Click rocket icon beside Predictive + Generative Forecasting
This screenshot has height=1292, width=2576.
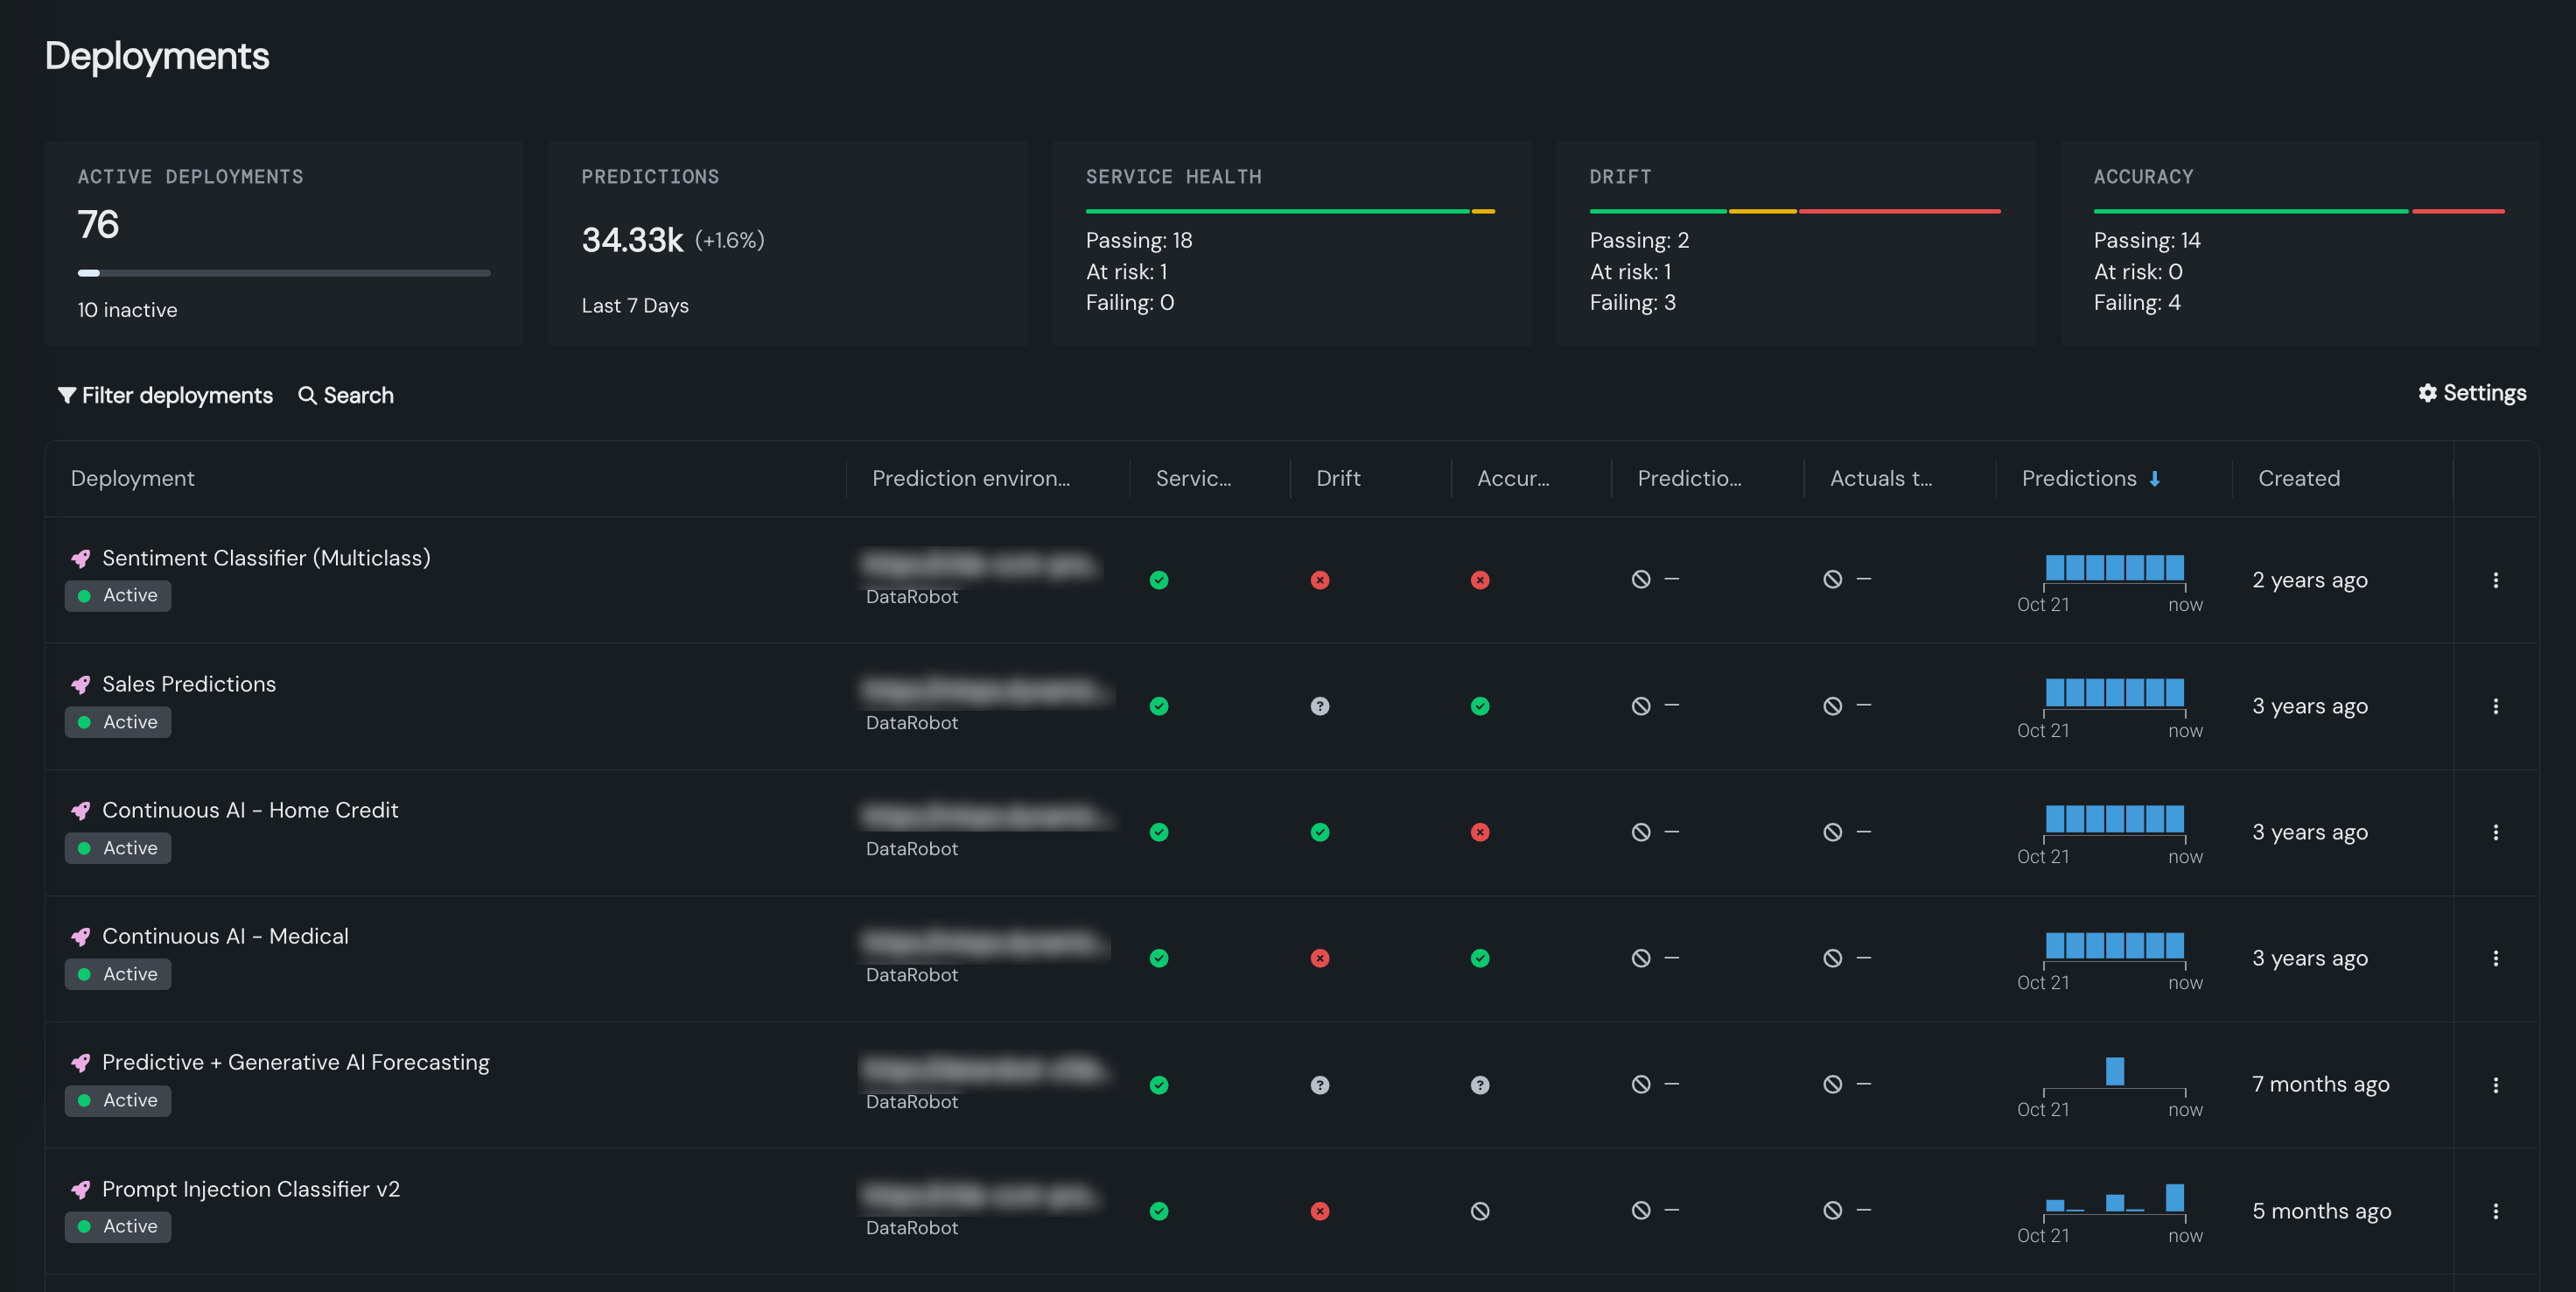click(81, 1063)
